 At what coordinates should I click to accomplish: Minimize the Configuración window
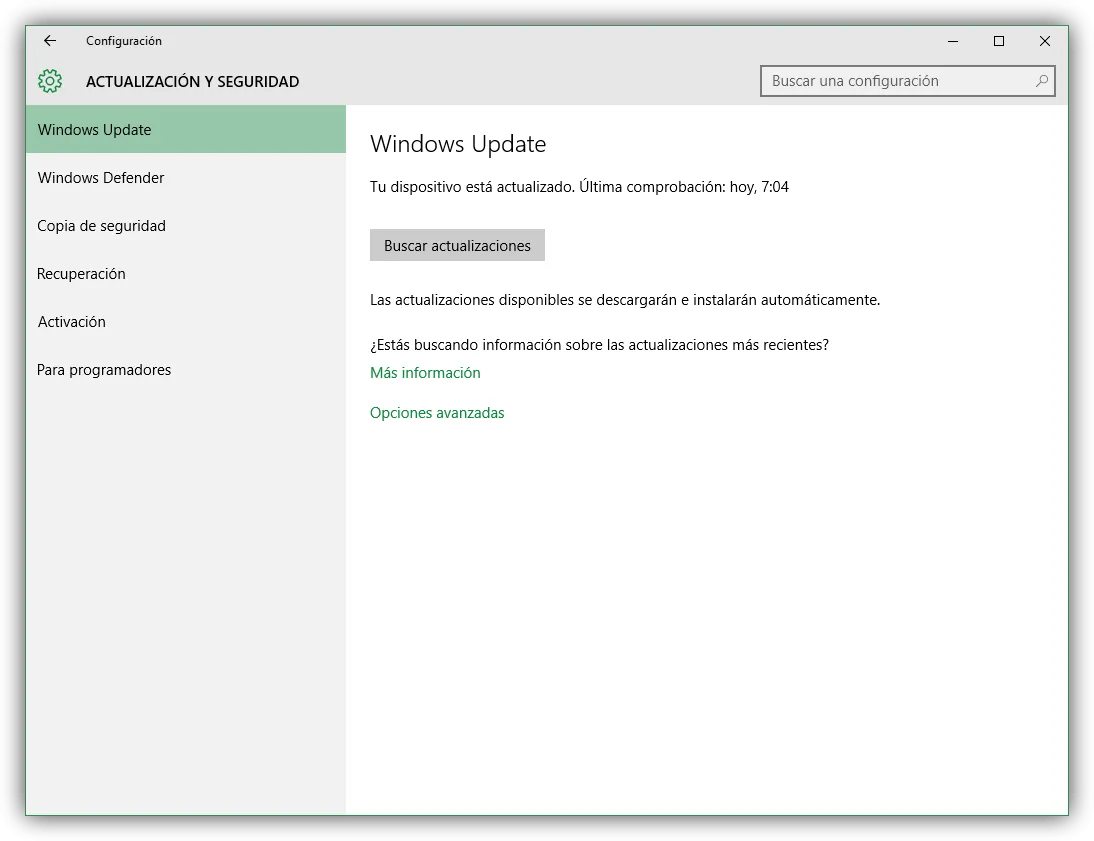[952, 41]
